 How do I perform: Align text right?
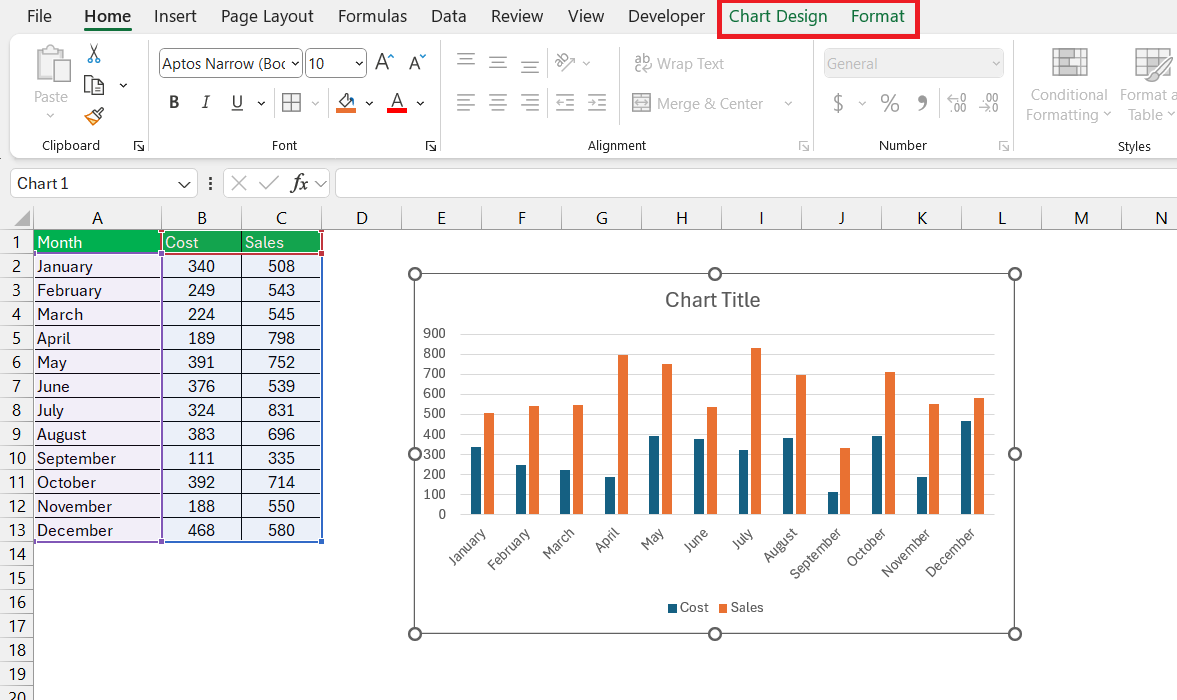tap(530, 103)
